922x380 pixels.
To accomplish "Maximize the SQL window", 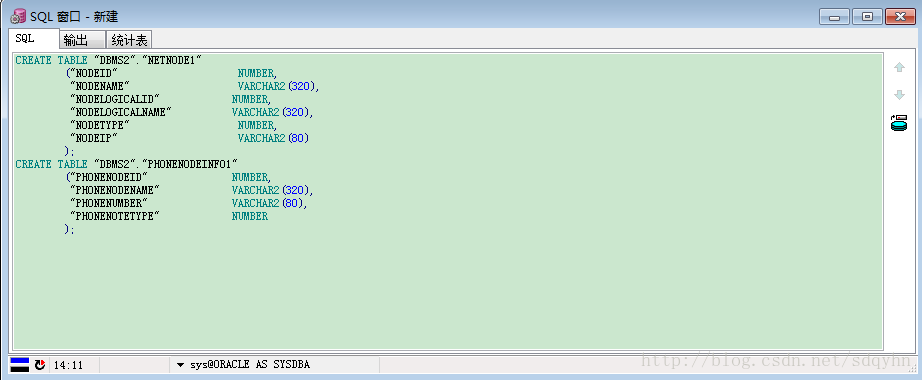I will click(x=867, y=16).
